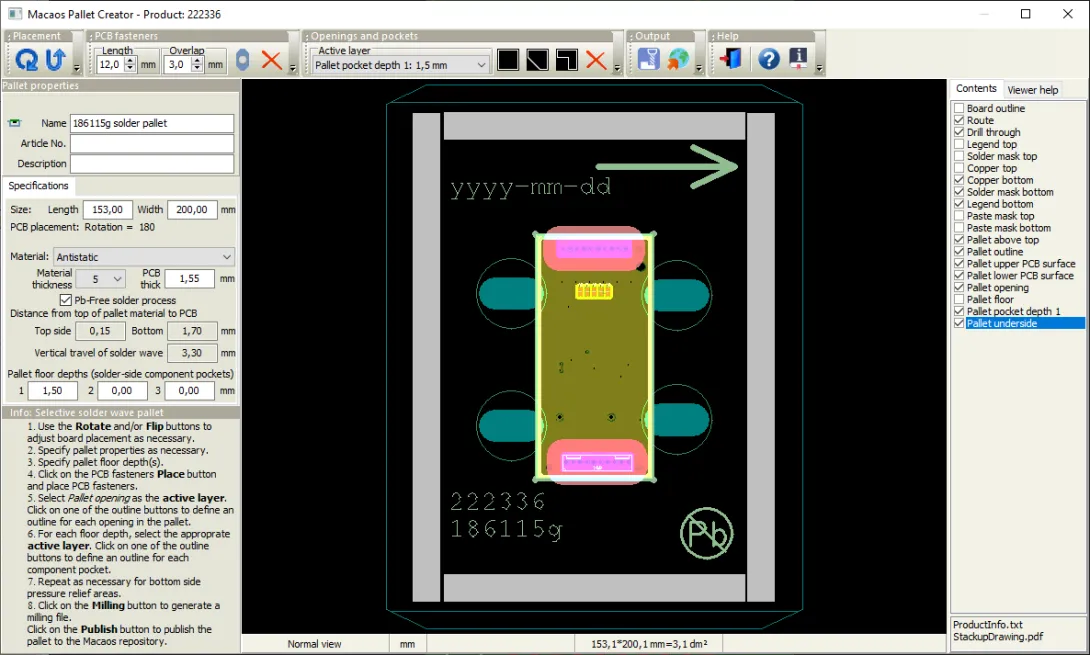Click the Publish globe icon
The image size is (1090, 655).
(678, 60)
